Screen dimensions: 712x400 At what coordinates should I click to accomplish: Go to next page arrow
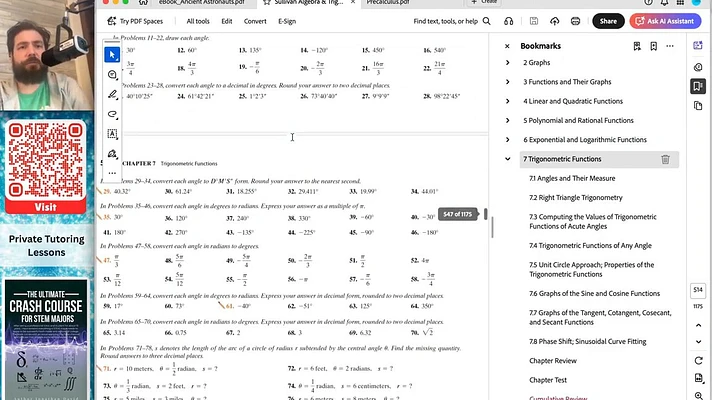(698, 341)
